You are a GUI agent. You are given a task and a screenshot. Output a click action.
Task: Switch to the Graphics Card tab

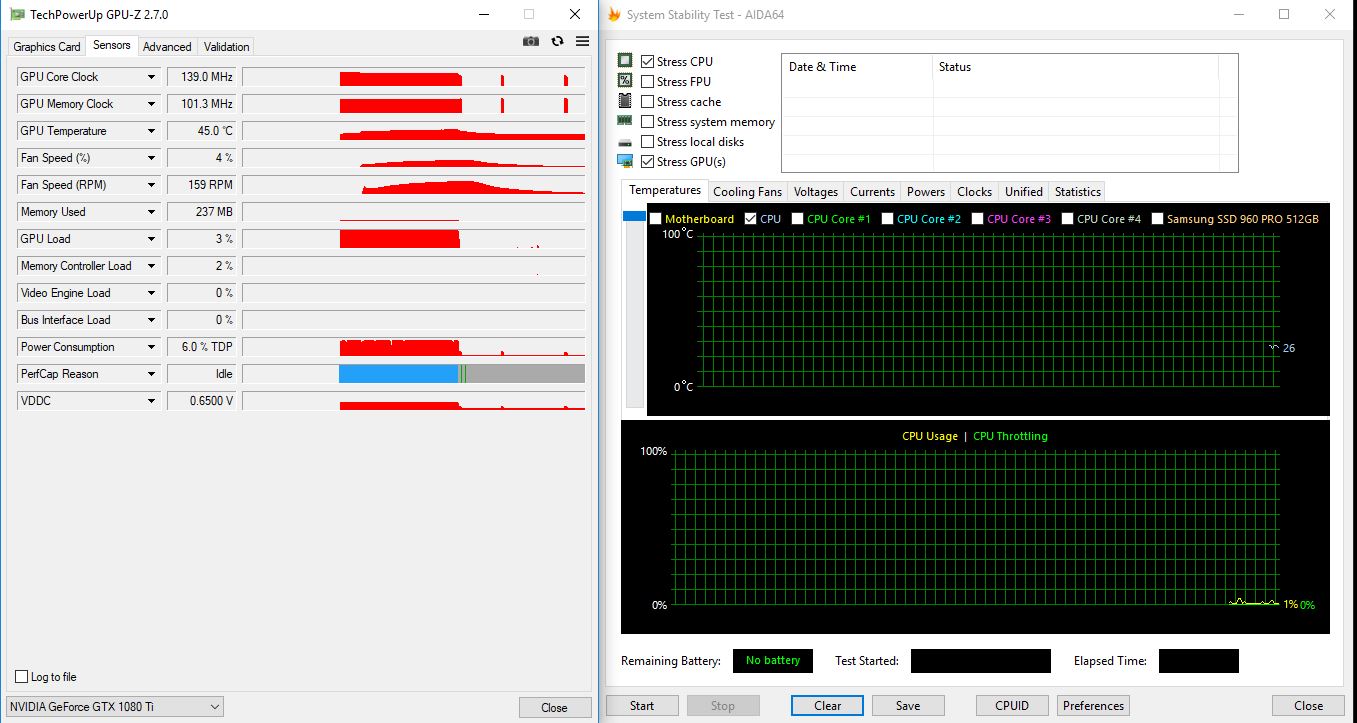tap(47, 47)
